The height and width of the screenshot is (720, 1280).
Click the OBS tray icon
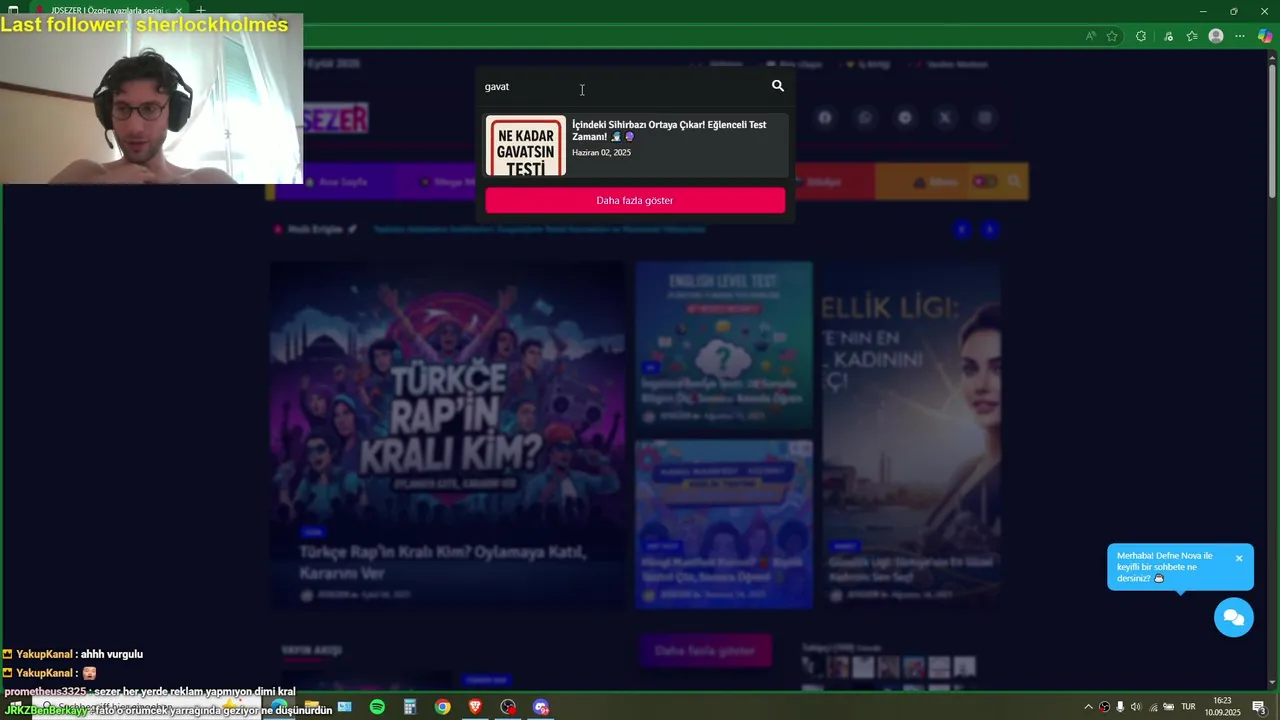1104,707
